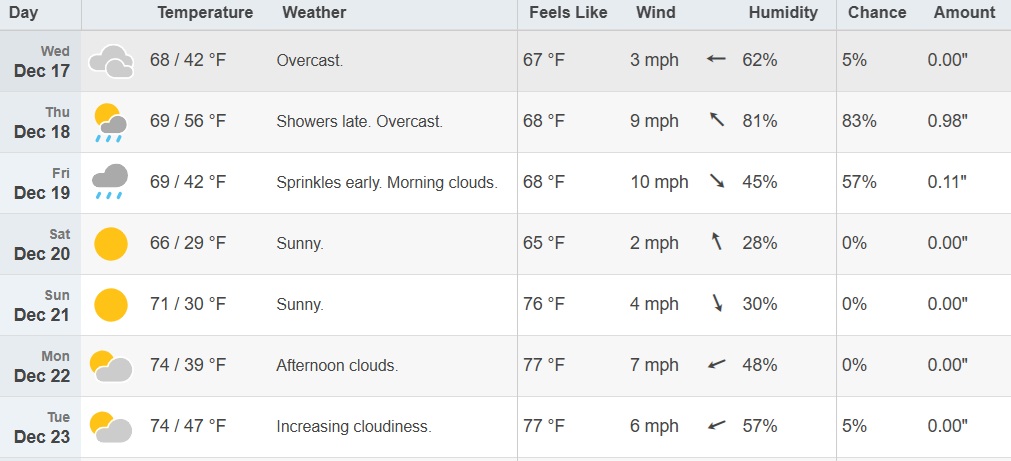Click the wind direction arrow for Dec 17
Image resolution: width=1011 pixels, height=461 pixels.
tap(715, 60)
